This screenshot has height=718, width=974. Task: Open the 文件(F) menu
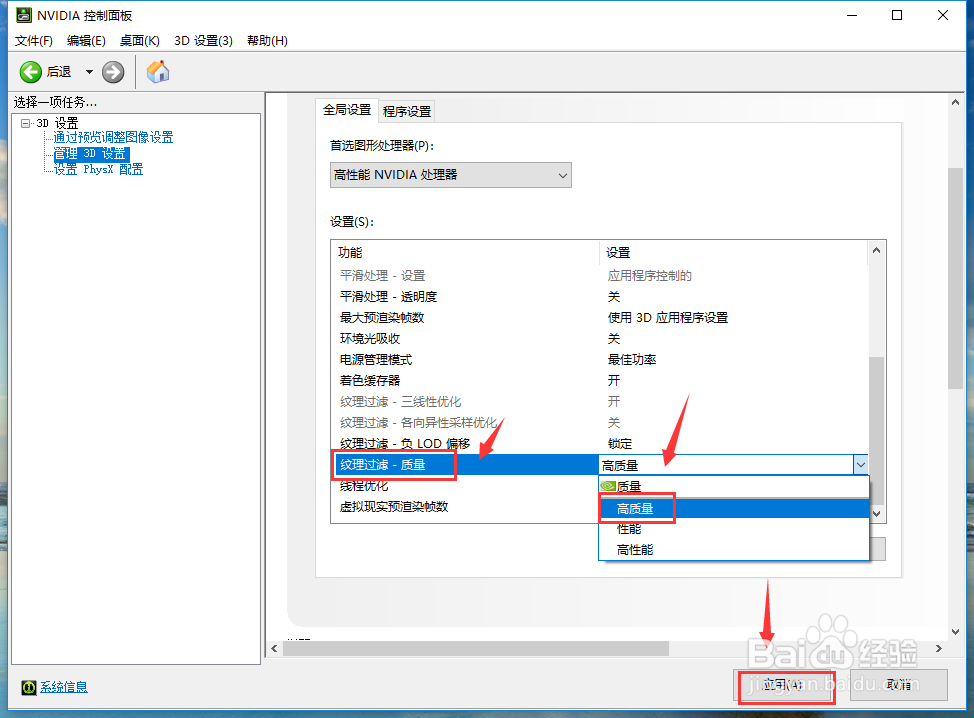34,40
